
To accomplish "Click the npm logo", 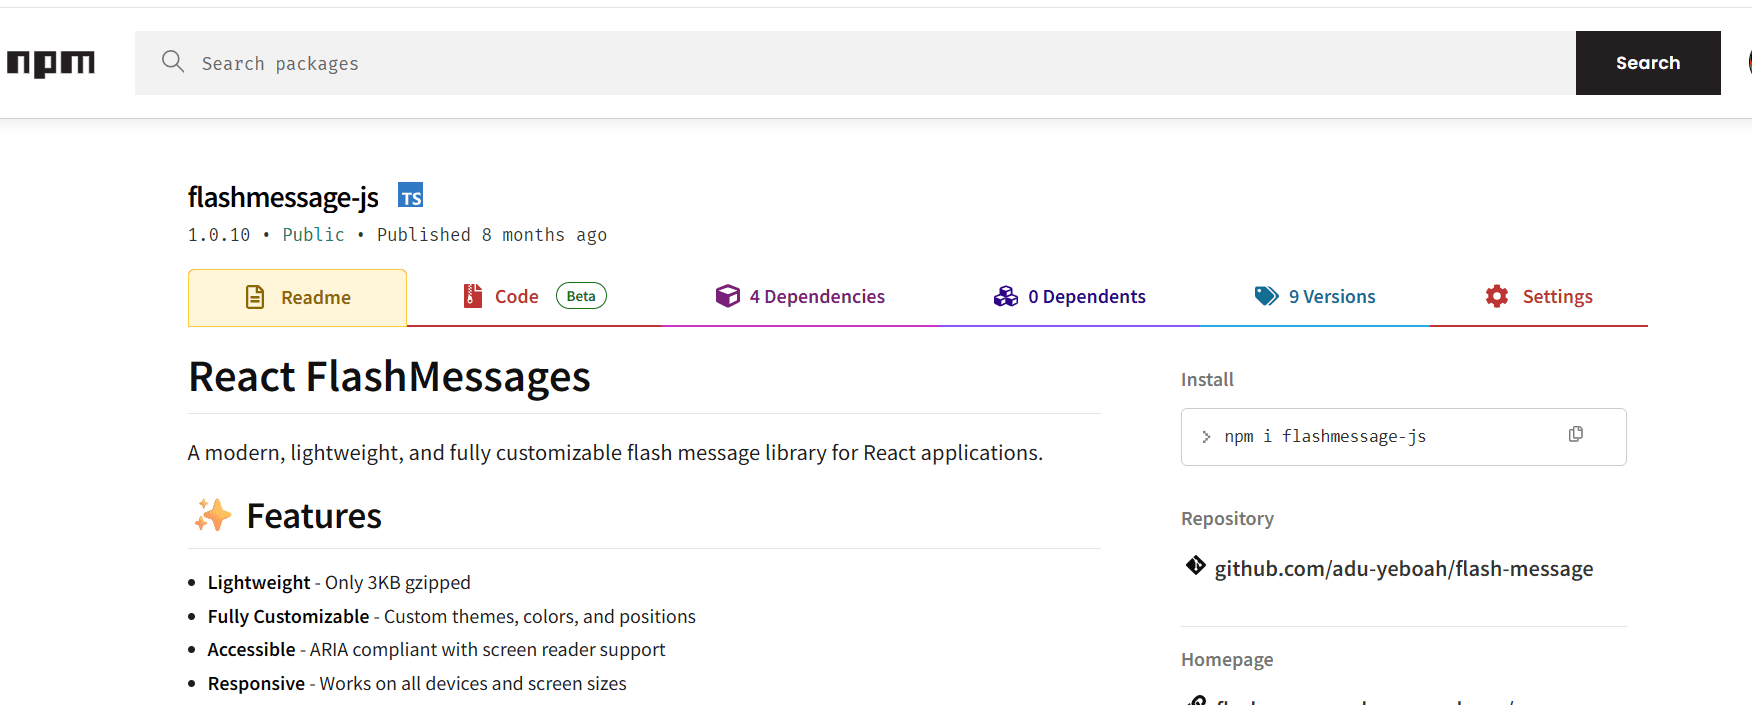I will (51, 63).
